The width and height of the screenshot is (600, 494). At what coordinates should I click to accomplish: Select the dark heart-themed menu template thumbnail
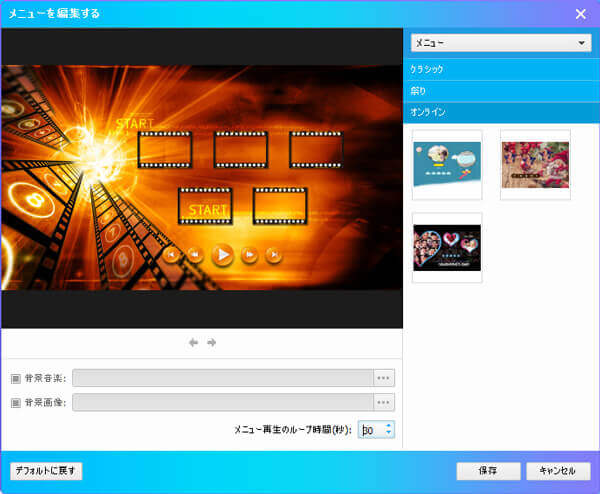(447, 247)
